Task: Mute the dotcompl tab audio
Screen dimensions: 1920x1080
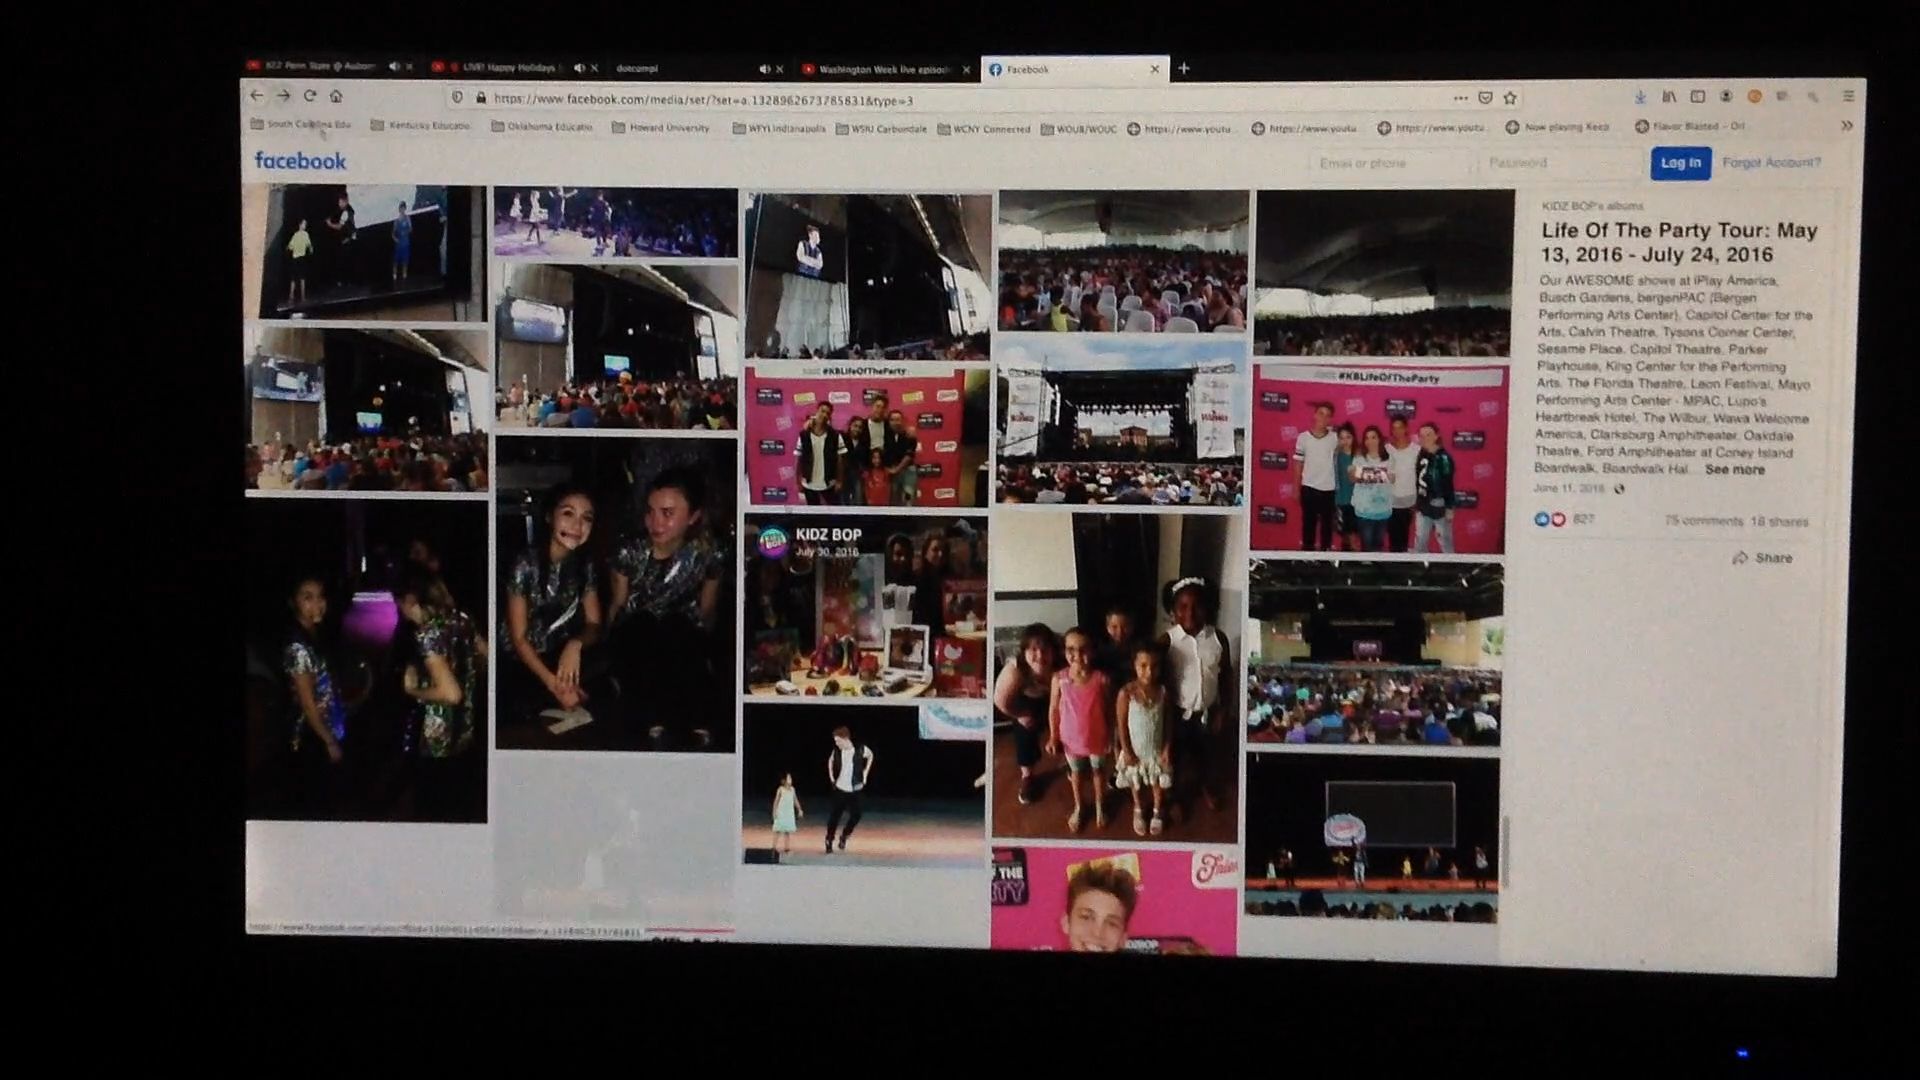Action: 764,69
